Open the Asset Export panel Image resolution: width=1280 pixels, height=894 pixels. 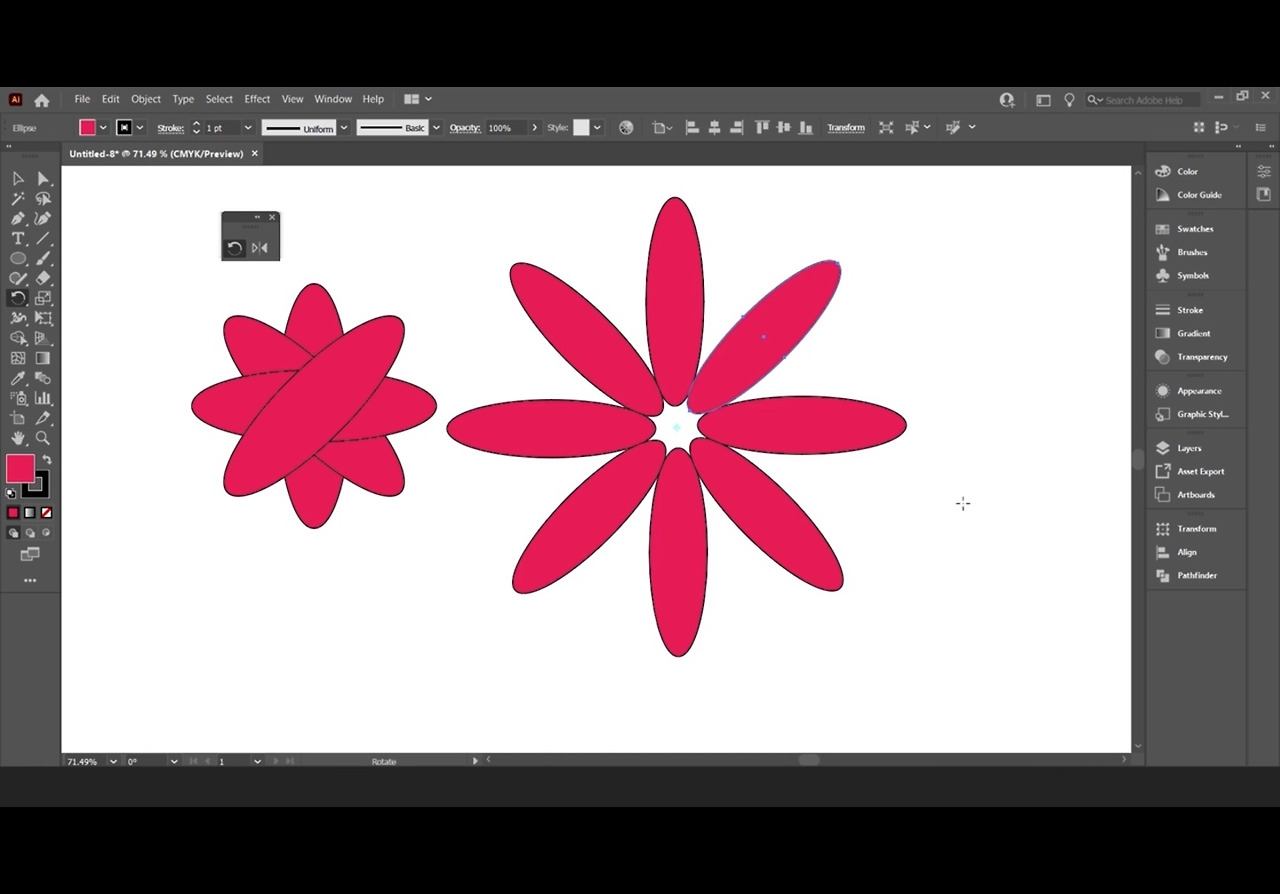click(1200, 472)
